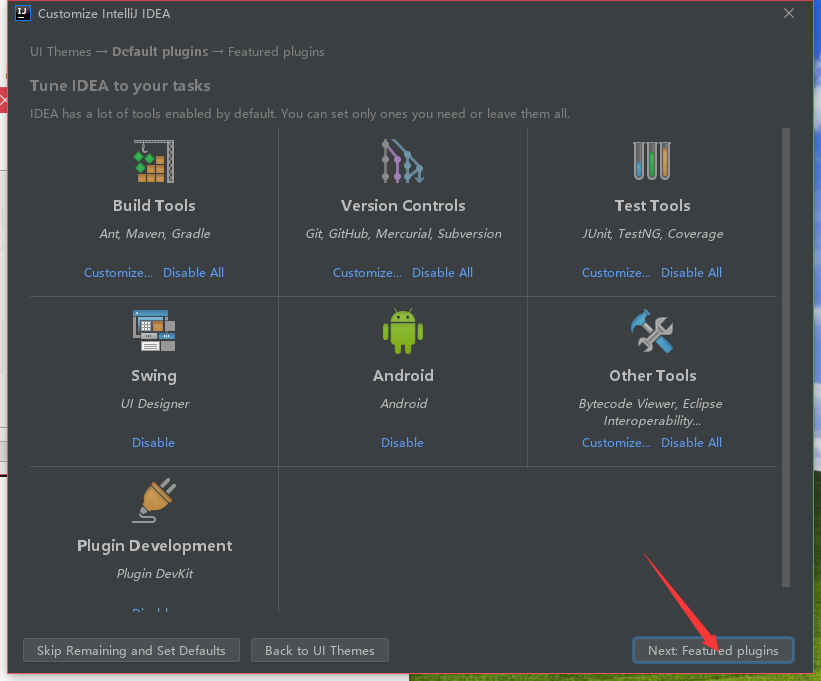Click 'UI Designer' description text
This screenshot has height=681, width=821.
point(155,404)
